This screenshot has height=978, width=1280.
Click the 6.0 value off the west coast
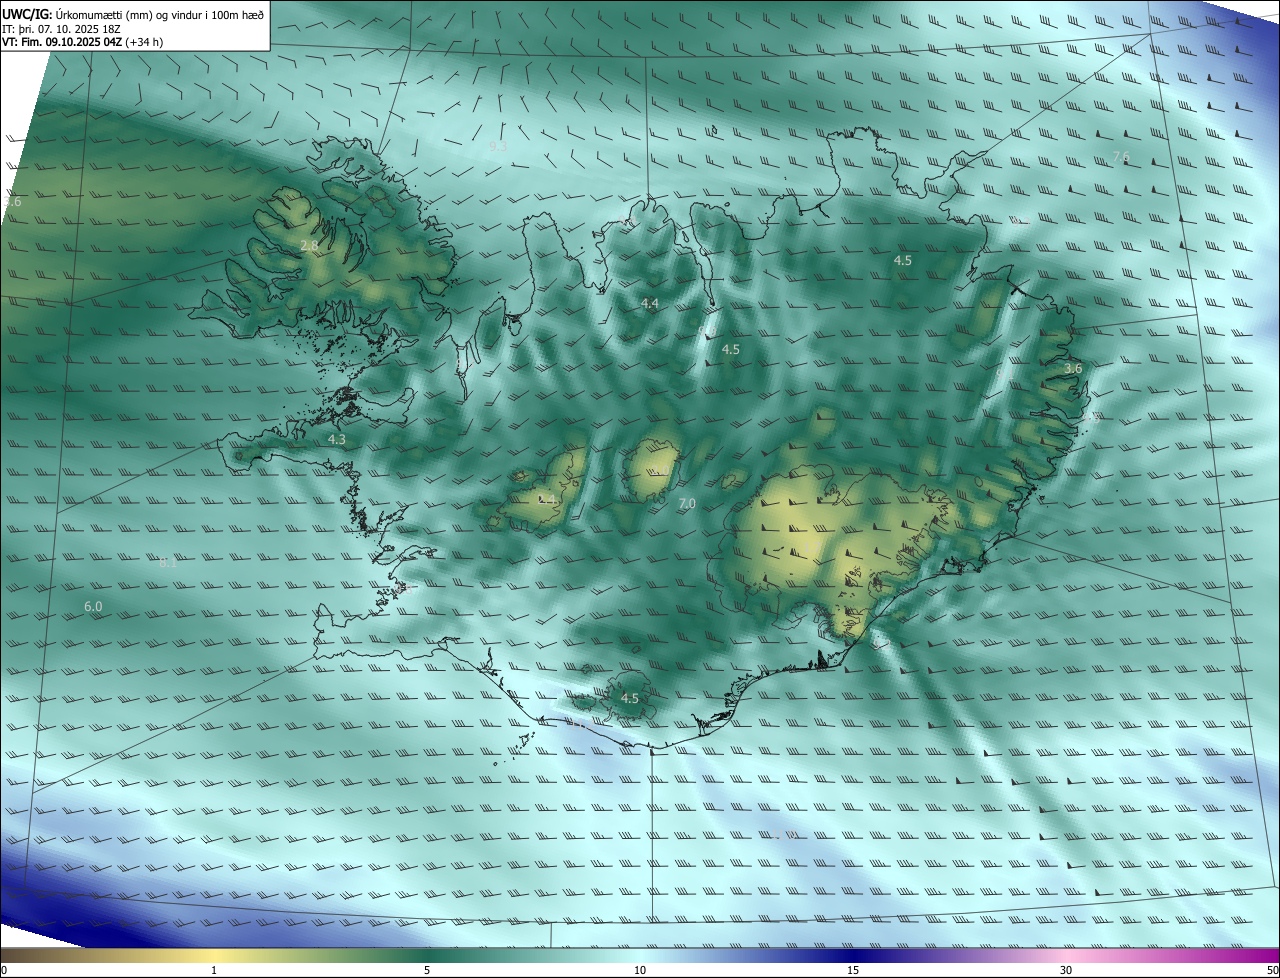coord(93,606)
